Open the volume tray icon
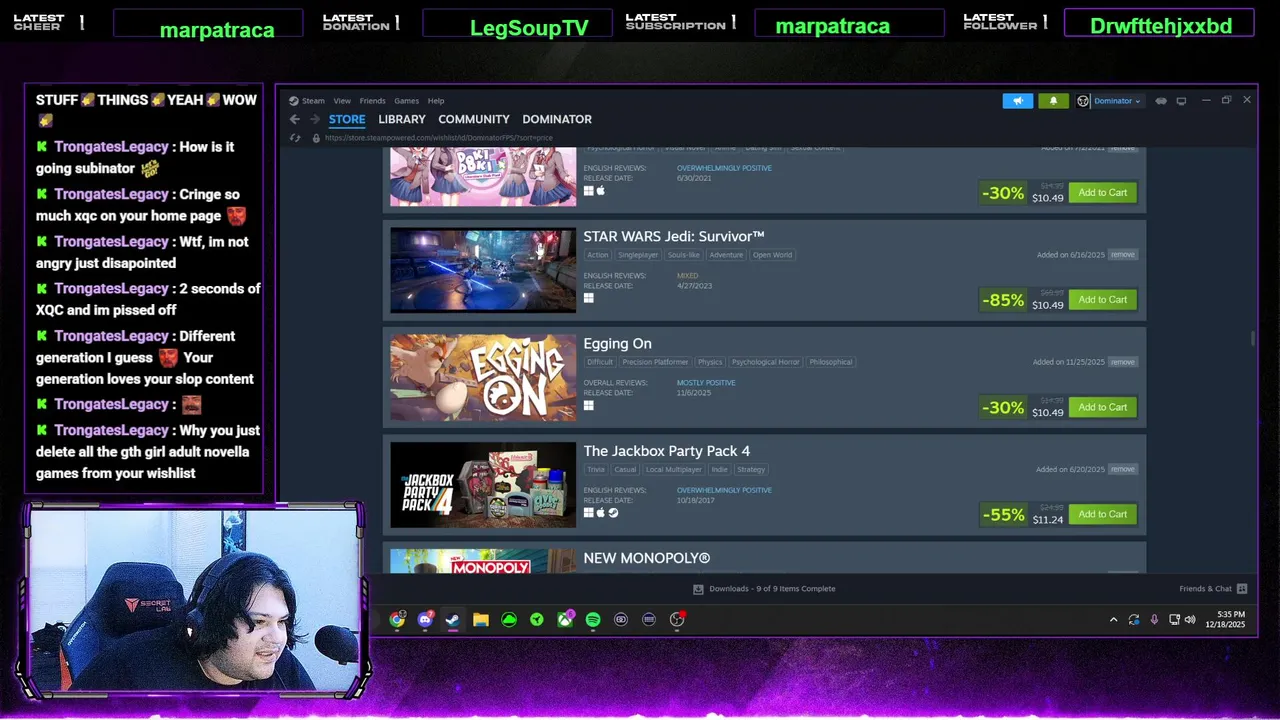This screenshot has width=1280, height=720. [x=1190, y=620]
